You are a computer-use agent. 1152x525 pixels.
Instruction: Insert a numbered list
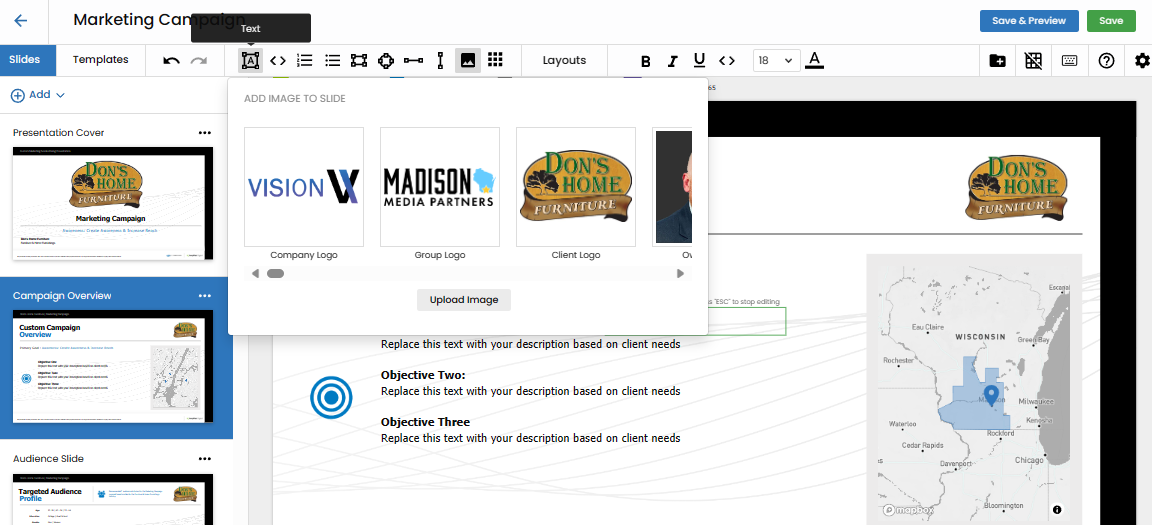305,61
